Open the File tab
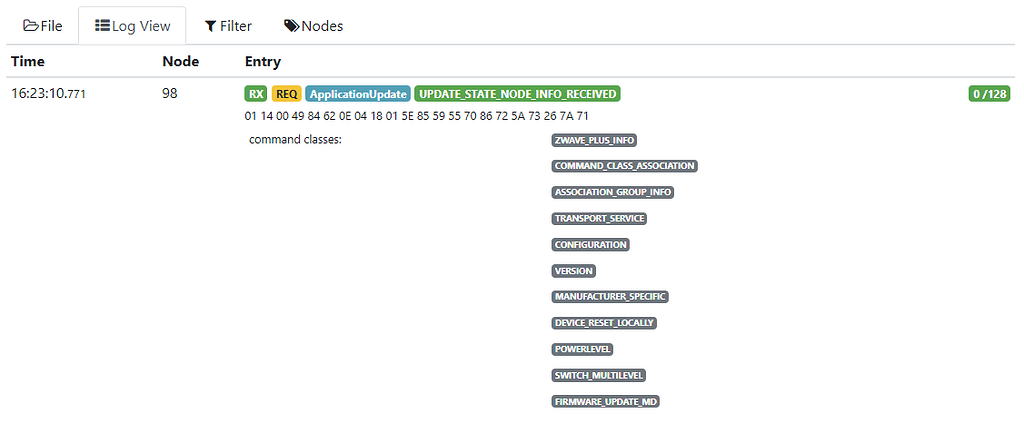Image resolution: width=1024 pixels, height=443 pixels. tap(43, 26)
